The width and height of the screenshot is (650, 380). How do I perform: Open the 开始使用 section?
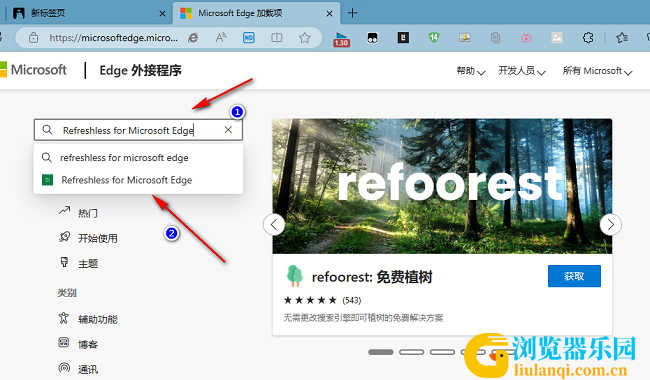click(98, 238)
